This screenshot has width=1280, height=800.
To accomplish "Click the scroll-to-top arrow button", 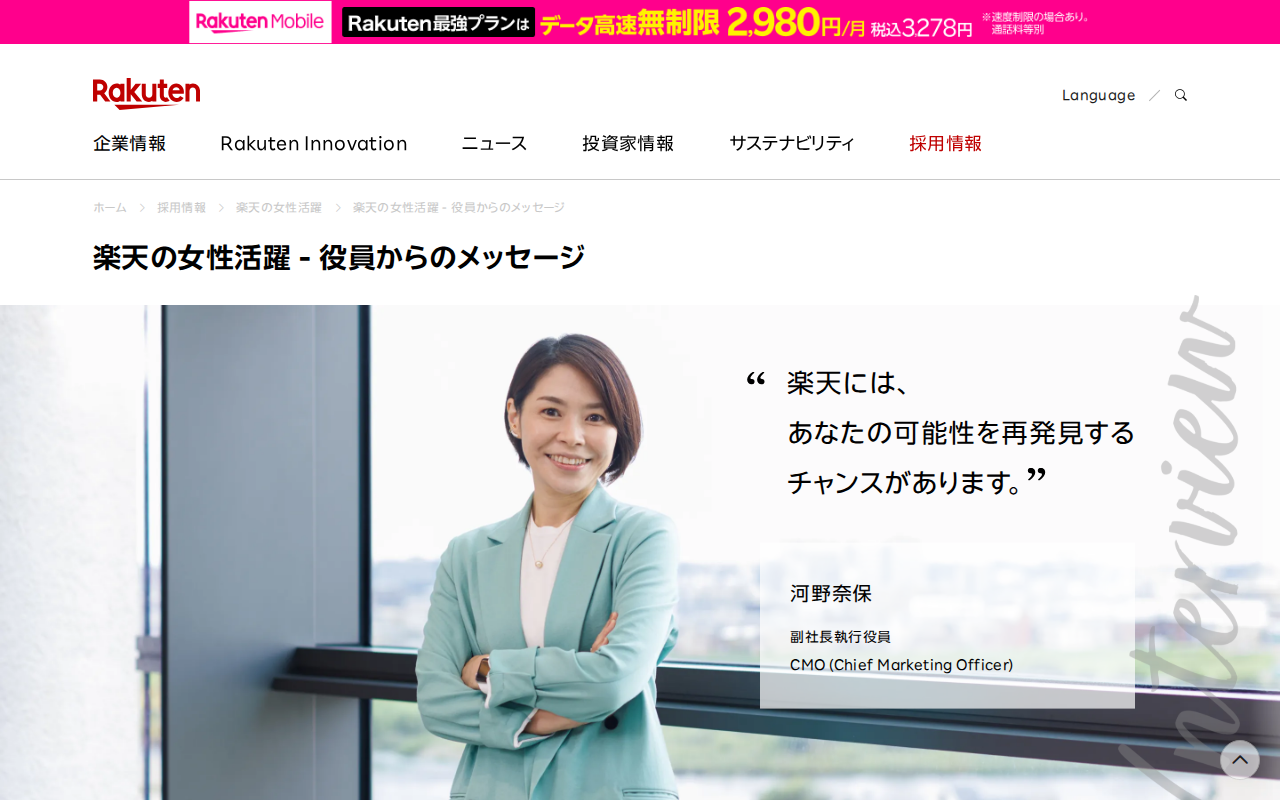I will click(x=1240, y=759).
